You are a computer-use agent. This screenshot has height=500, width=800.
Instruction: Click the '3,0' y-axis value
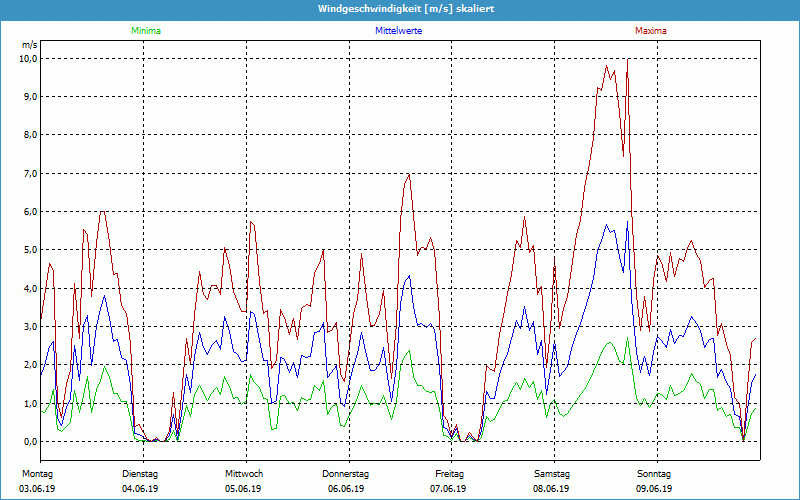click(x=30, y=327)
